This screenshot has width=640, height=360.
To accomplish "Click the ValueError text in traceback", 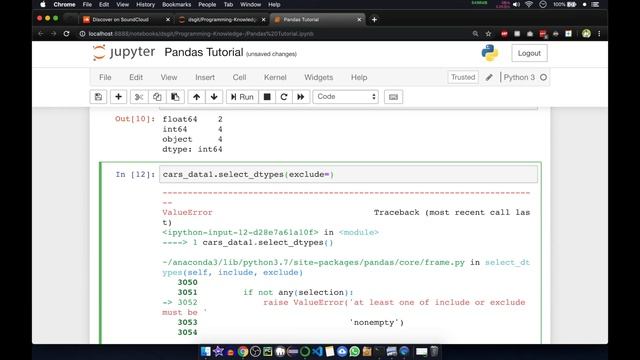I will click(187, 212).
